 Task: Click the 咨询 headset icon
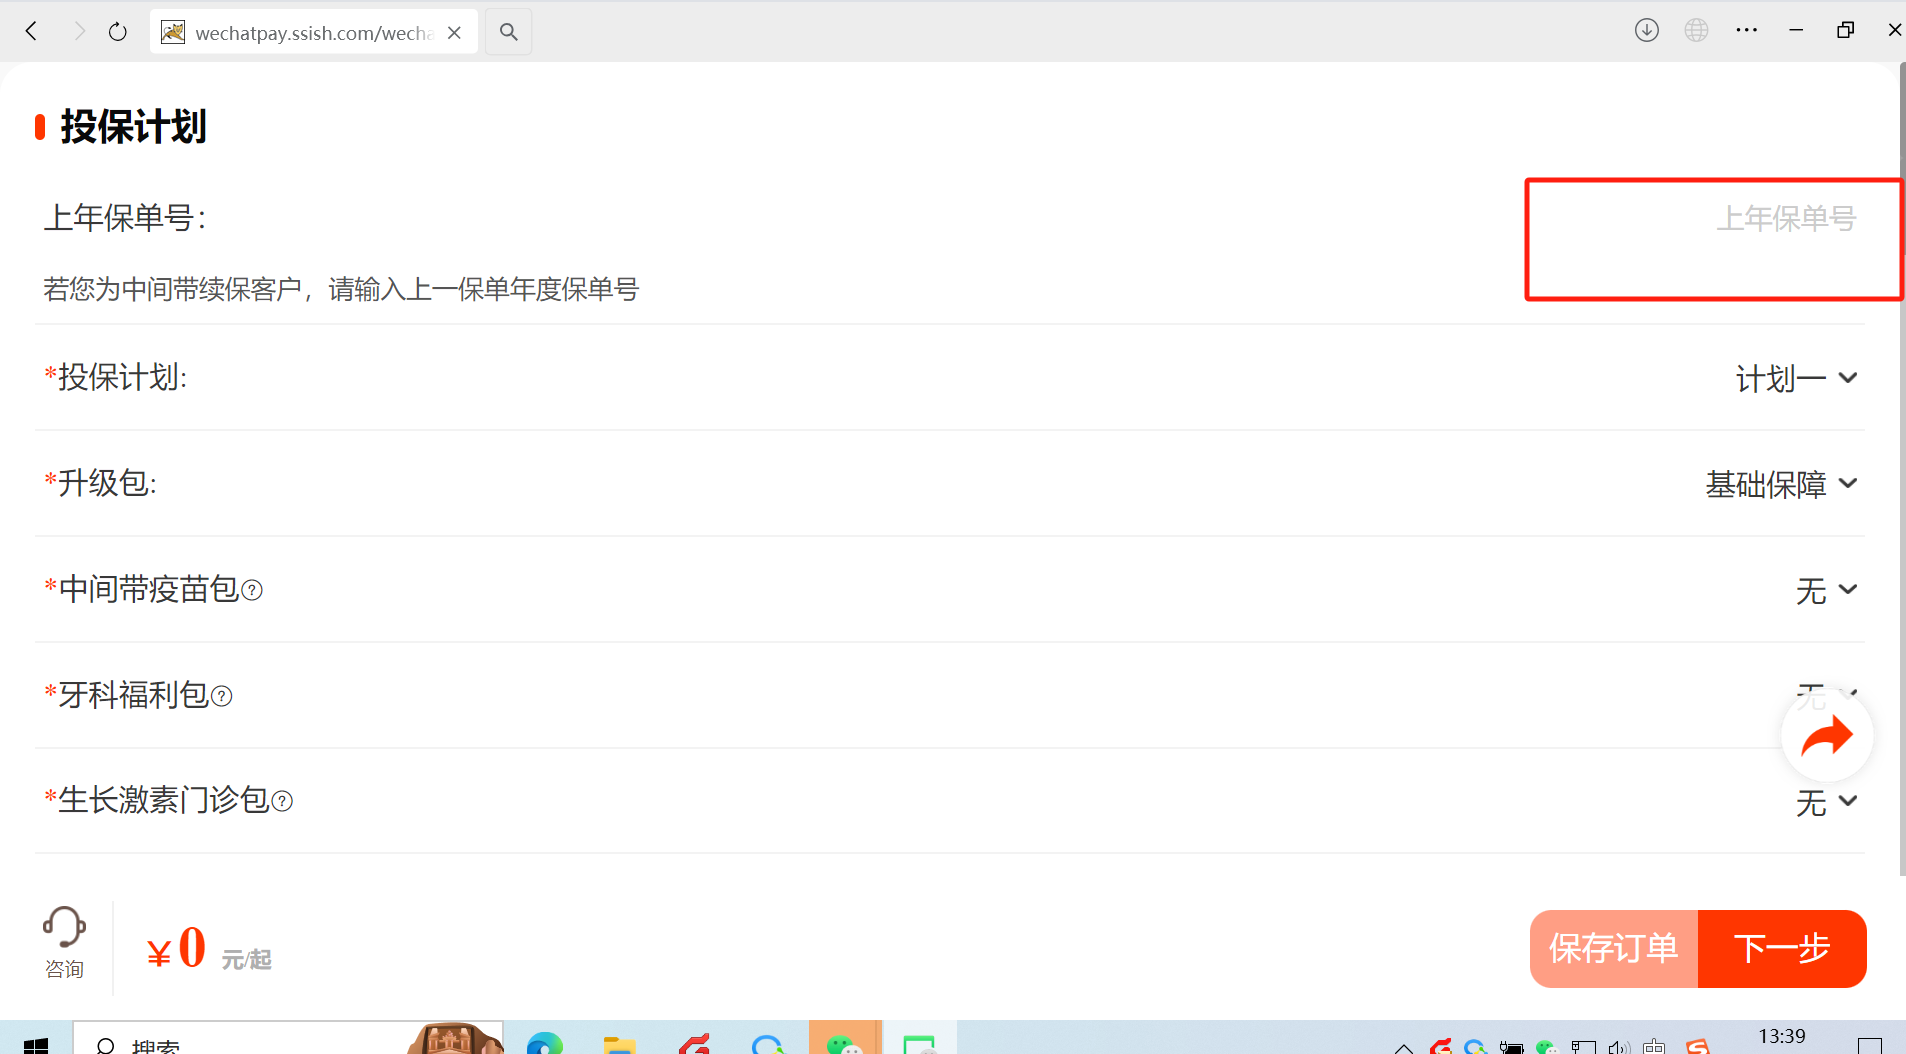click(64, 928)
